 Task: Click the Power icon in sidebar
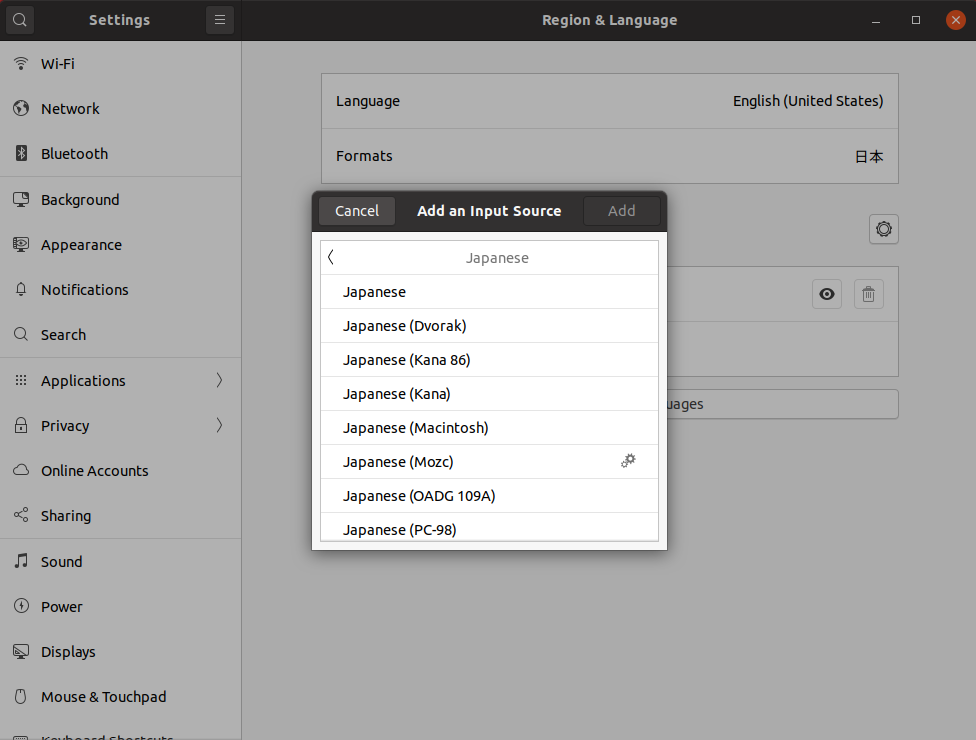pyautogui.click(x=21, y=606)
